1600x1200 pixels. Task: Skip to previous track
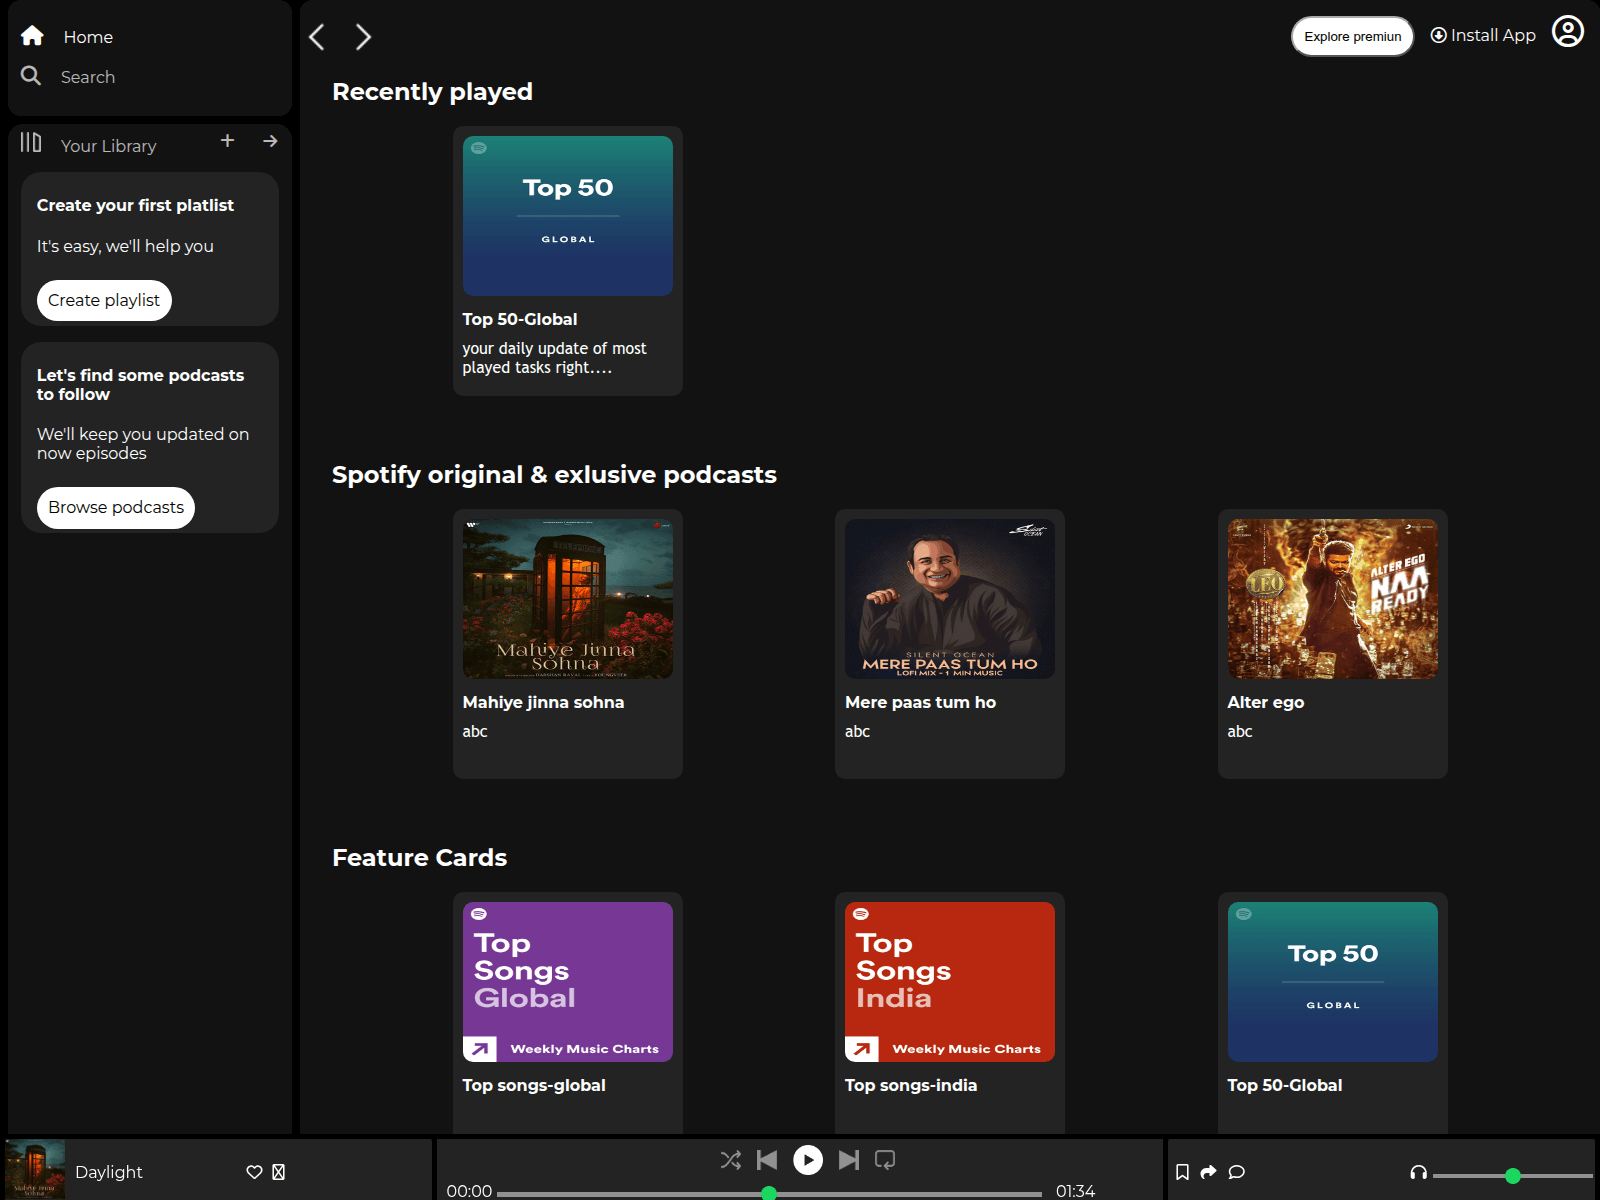[x=767, y=1160]
